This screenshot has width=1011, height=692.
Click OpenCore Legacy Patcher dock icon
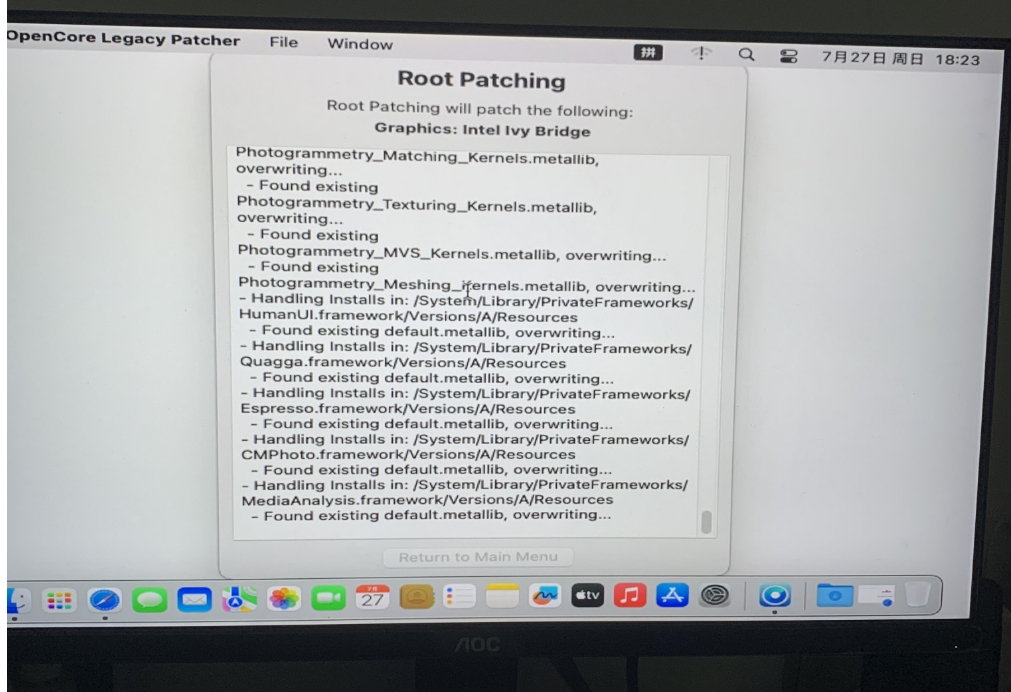pyautogui.click(x=774, y=595)
